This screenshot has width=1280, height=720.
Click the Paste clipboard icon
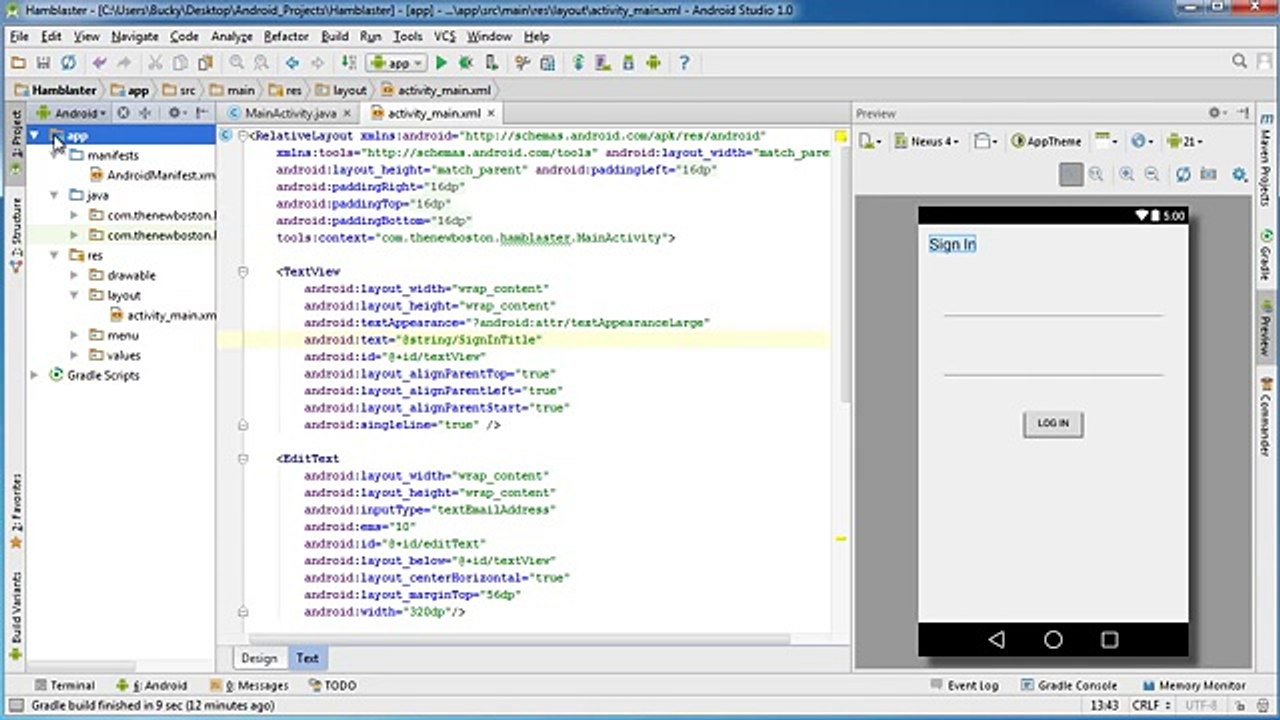point(205,63)
